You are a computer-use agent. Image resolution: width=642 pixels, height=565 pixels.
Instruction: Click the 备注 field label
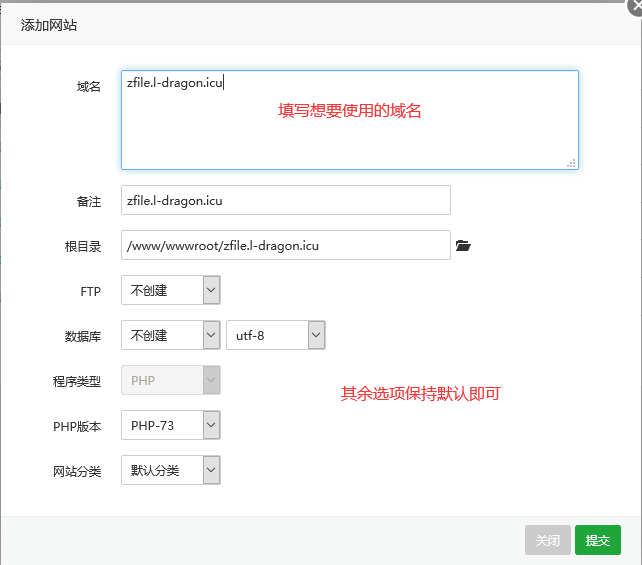click(x=89, y=201)
